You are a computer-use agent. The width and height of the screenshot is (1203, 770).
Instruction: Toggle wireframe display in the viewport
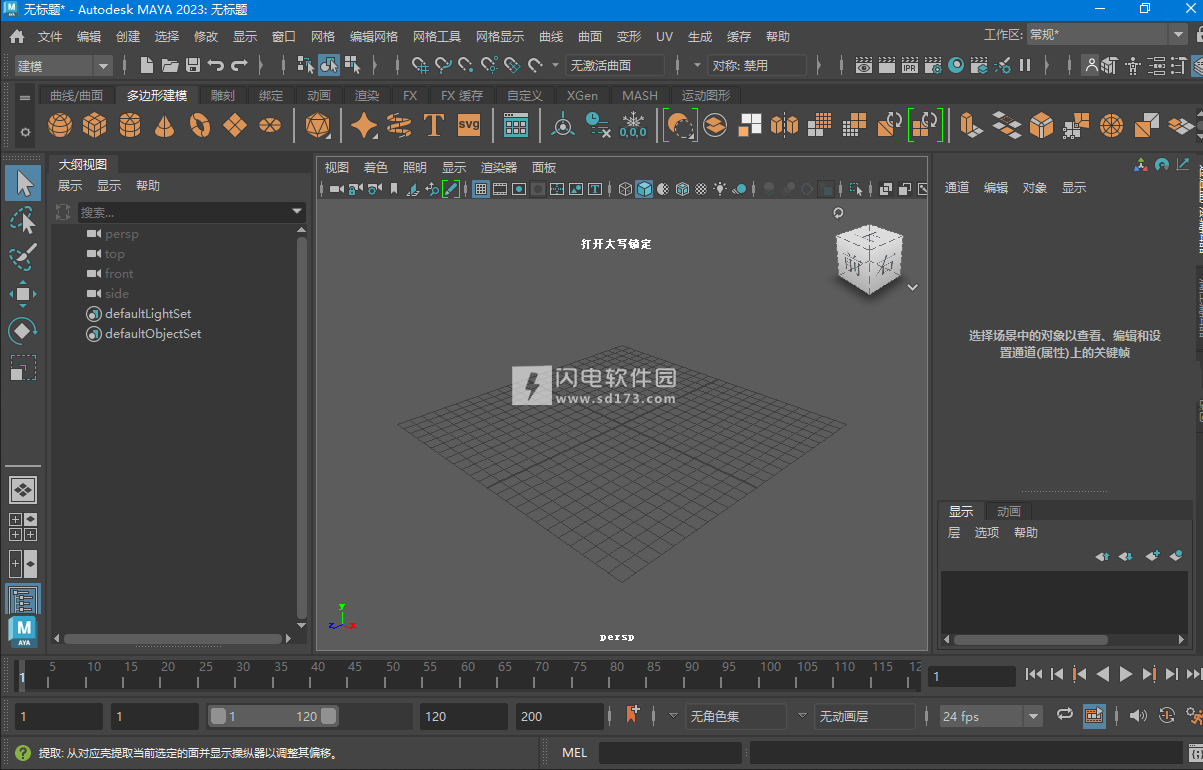[x=626, y=189]
